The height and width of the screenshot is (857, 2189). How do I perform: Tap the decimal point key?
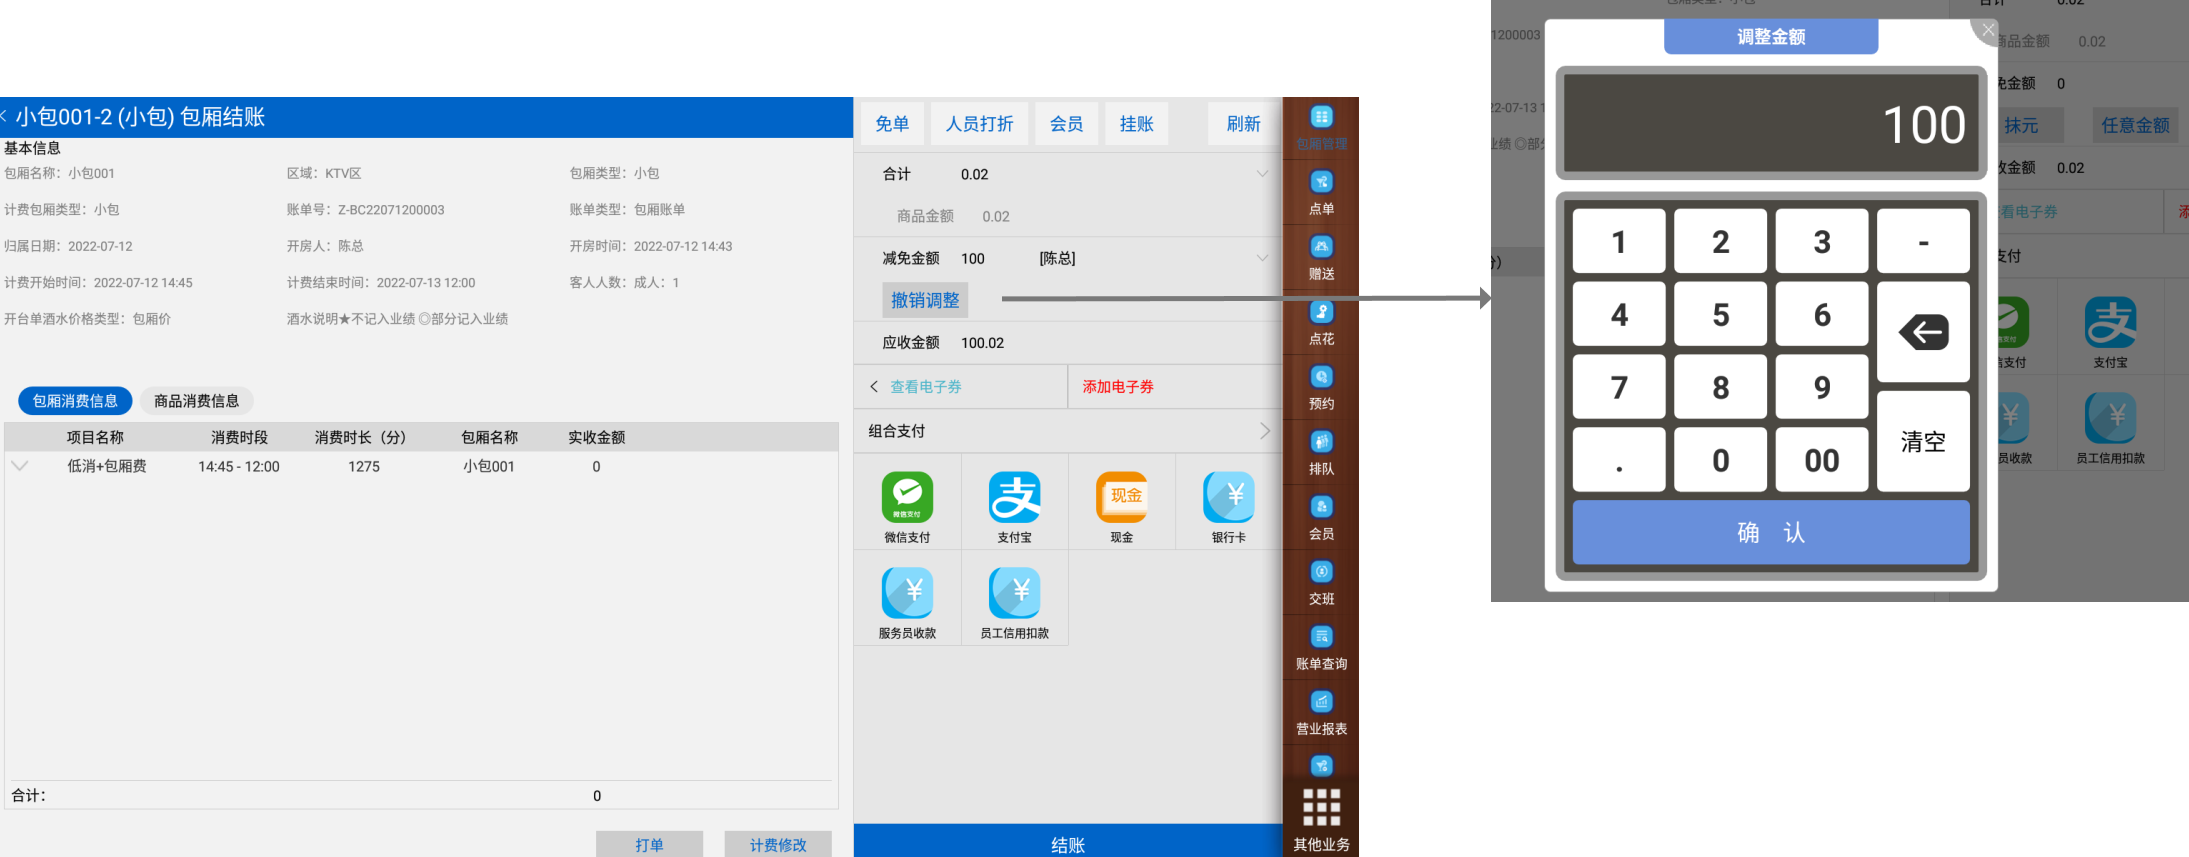tap(1619, 460)
